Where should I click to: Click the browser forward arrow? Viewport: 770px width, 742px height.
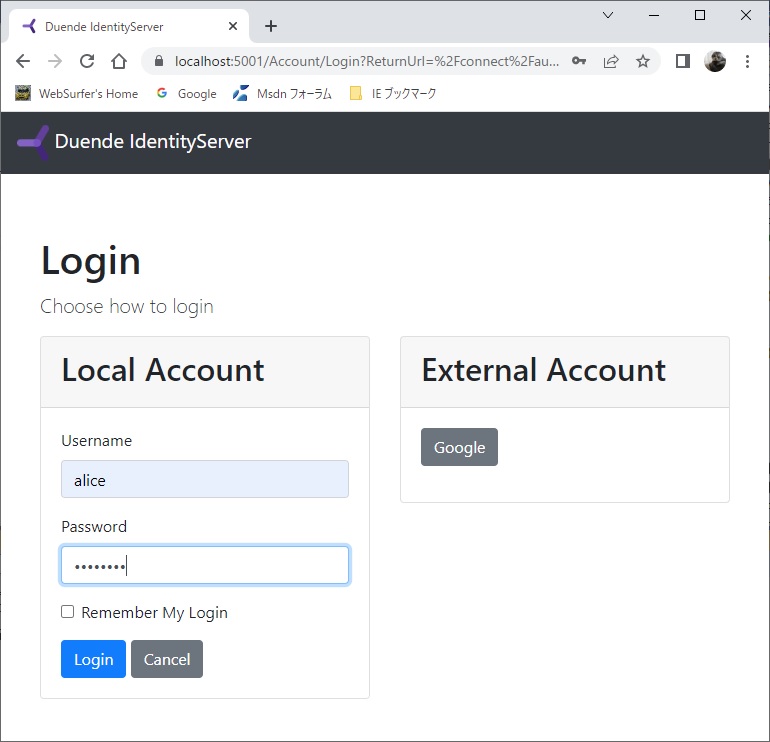click(x=55, y=61)
